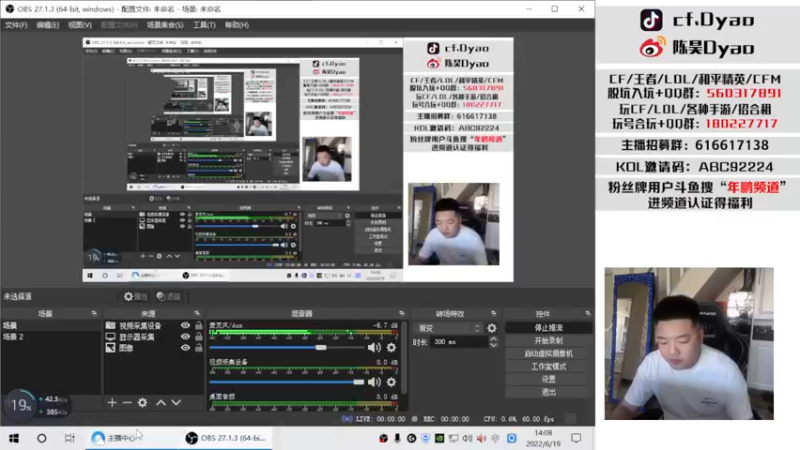Toggle visibility of 显示器采集 source
The height and width of the screenshot is (450, 800).
(x=185, y=337)
